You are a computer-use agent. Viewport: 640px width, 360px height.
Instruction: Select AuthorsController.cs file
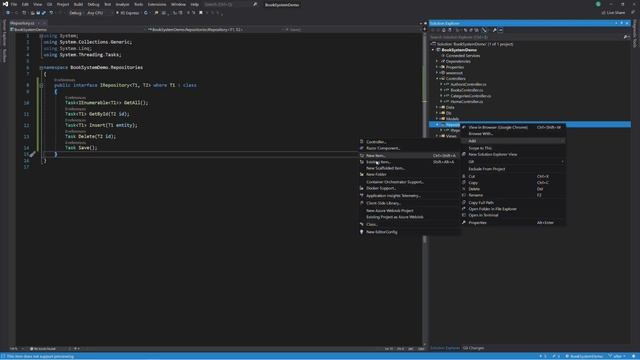pyautogui.click(x=468, y=84)
